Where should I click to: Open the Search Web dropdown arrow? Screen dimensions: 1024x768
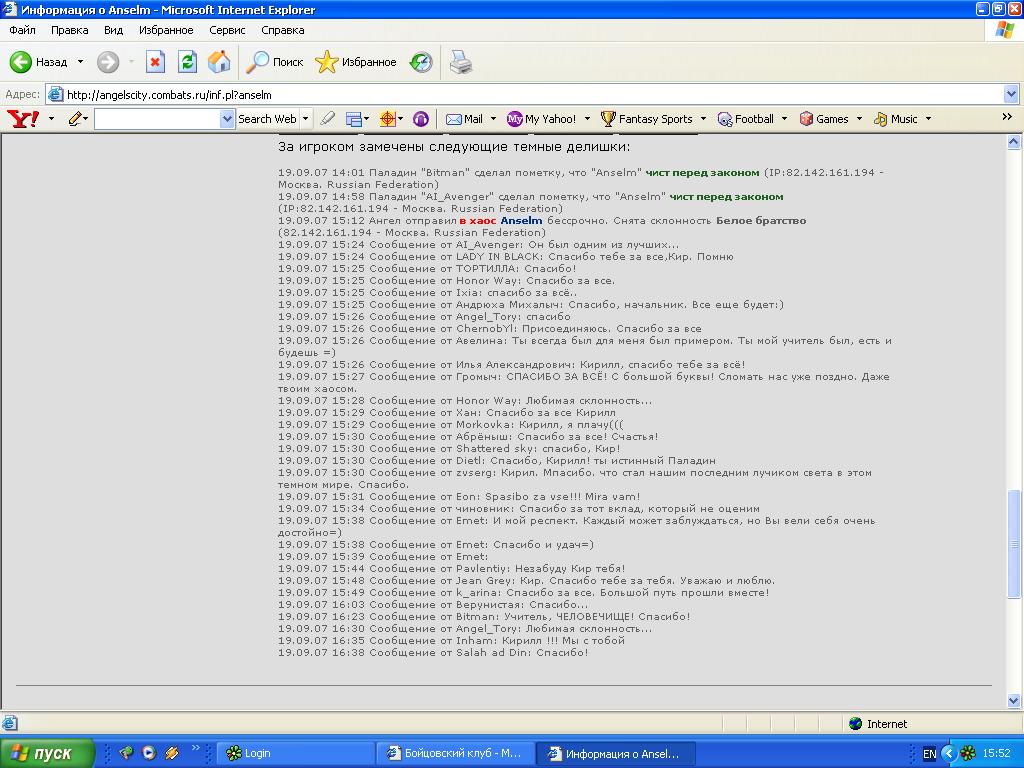(305, 119)
